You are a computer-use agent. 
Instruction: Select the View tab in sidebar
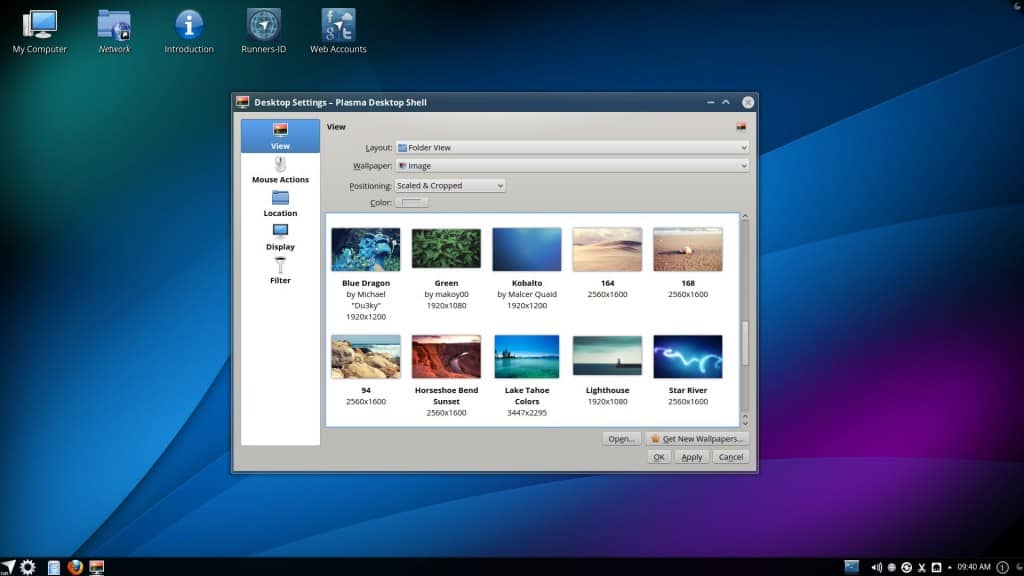point(280,136)
